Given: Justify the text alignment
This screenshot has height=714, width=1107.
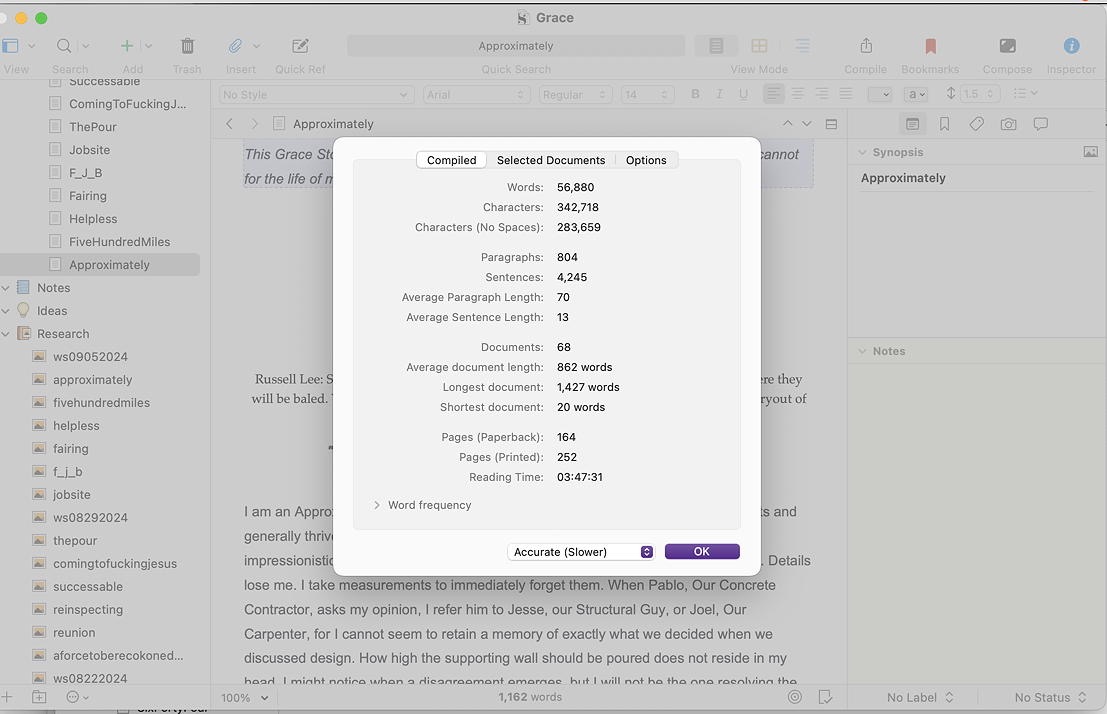Looking at the screenshot, I should (x=846, y=94).
